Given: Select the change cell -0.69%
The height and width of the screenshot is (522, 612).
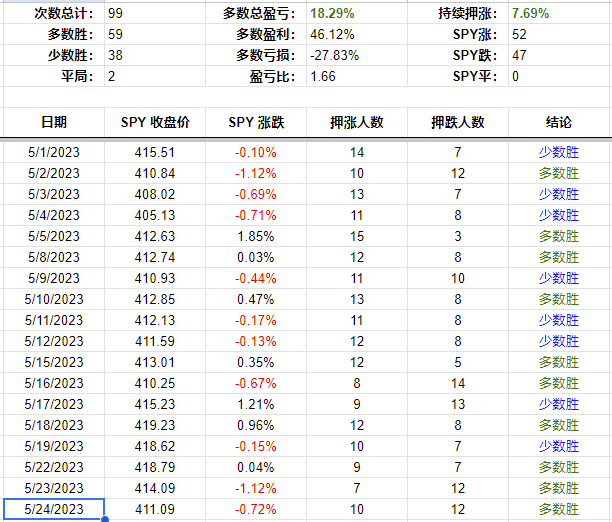Looking at the screenshot, I should tap(256, 194).
